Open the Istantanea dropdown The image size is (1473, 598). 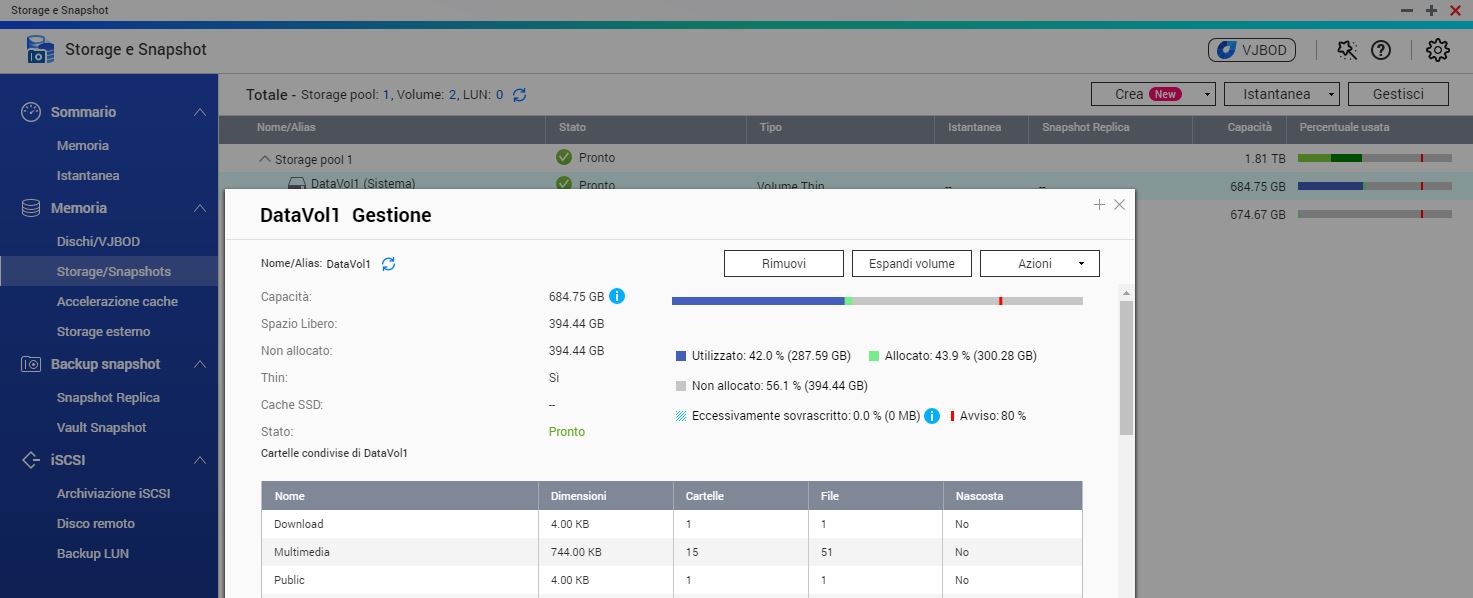click(x=1281, y=94)
